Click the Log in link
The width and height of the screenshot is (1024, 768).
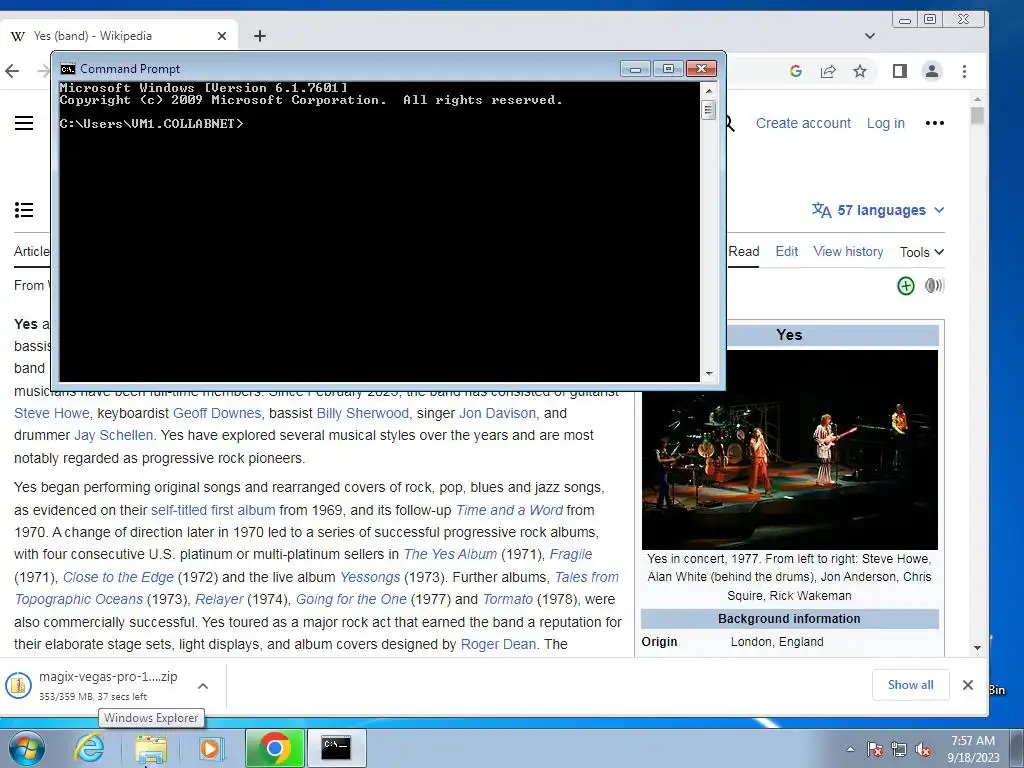pyautogui.click(x=886, y=123)
